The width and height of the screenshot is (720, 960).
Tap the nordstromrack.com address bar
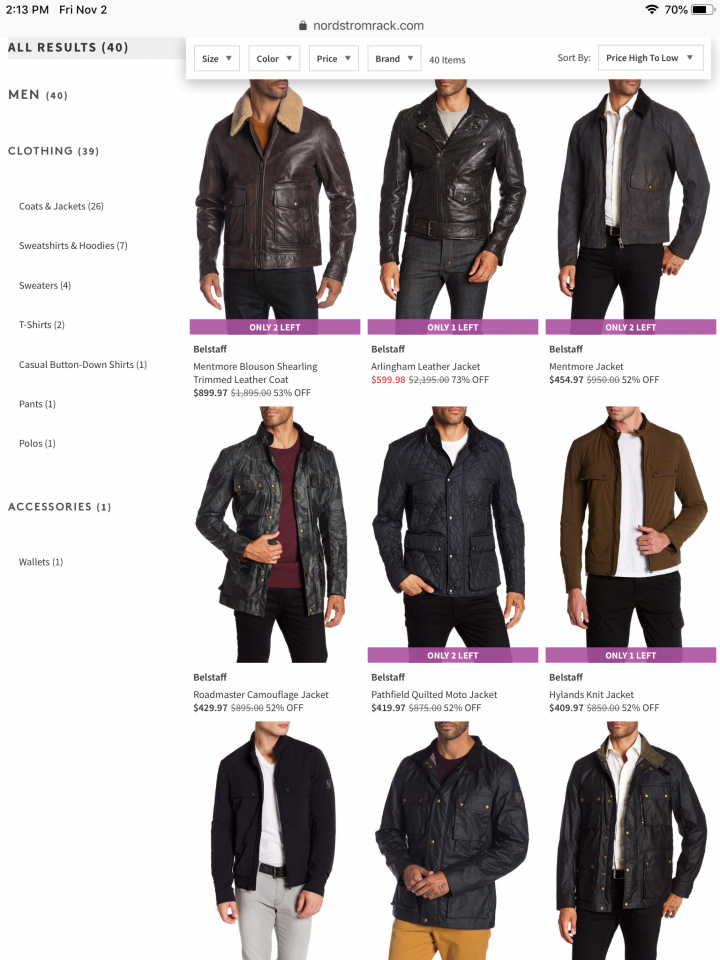361,26
